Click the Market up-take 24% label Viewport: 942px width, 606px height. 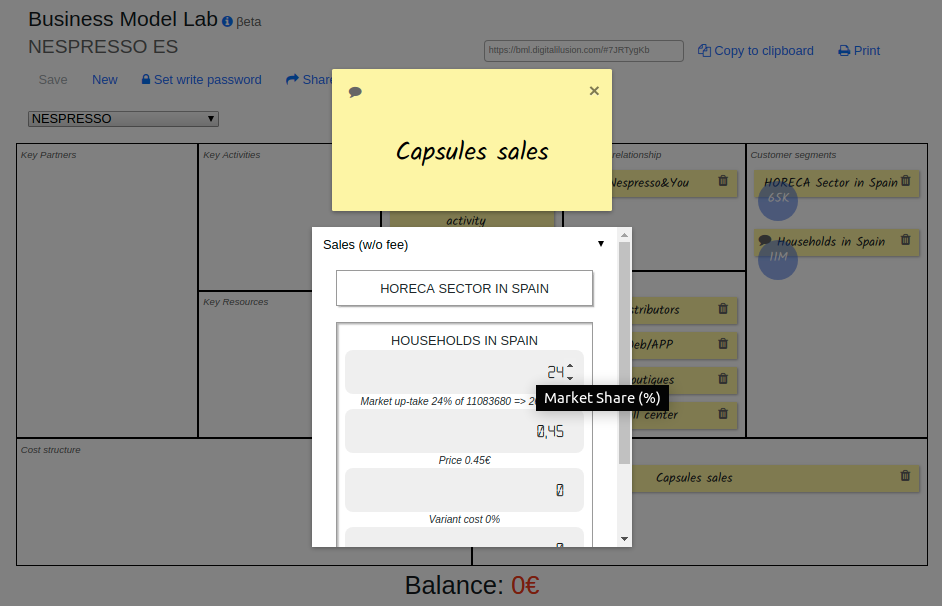448,401
